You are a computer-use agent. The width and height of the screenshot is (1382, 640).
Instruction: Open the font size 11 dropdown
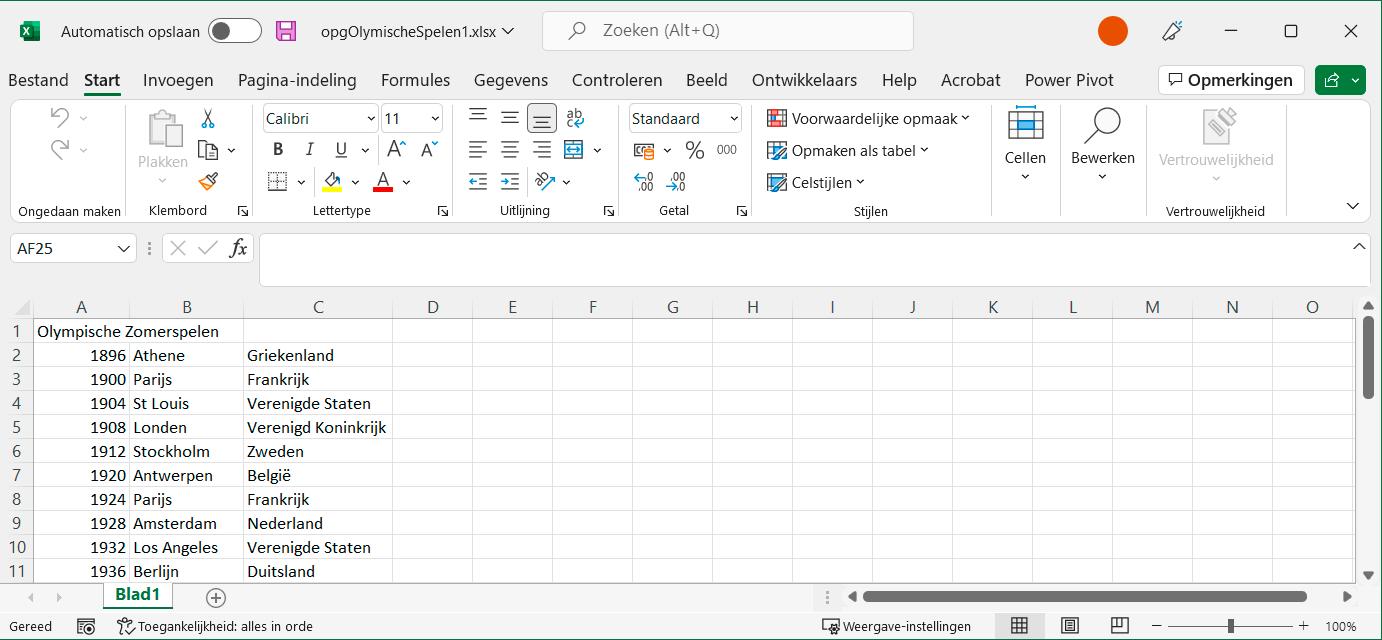click(435, 119)
